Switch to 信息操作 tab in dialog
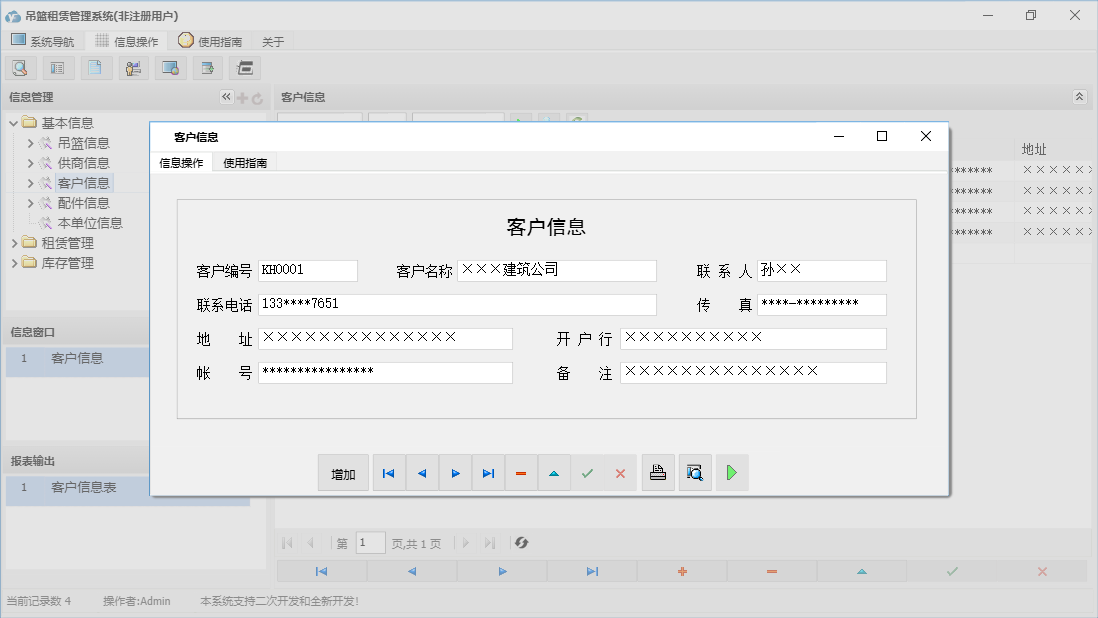 click(181, 163)
